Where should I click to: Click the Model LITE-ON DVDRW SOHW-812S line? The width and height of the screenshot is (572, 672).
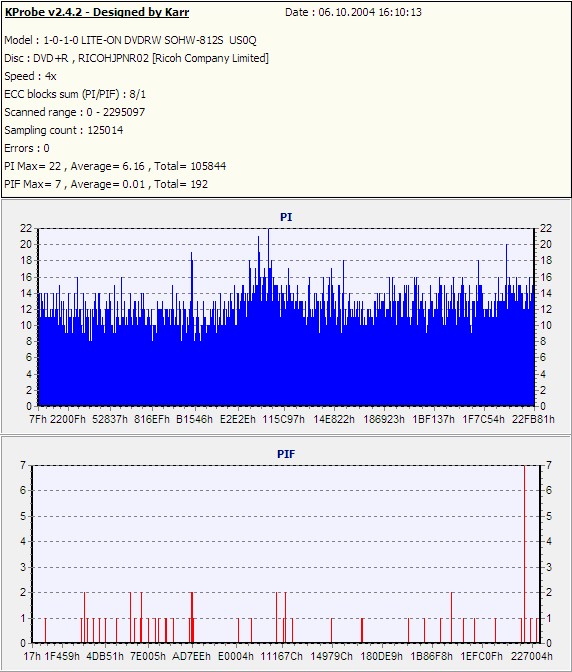(130, 40)
